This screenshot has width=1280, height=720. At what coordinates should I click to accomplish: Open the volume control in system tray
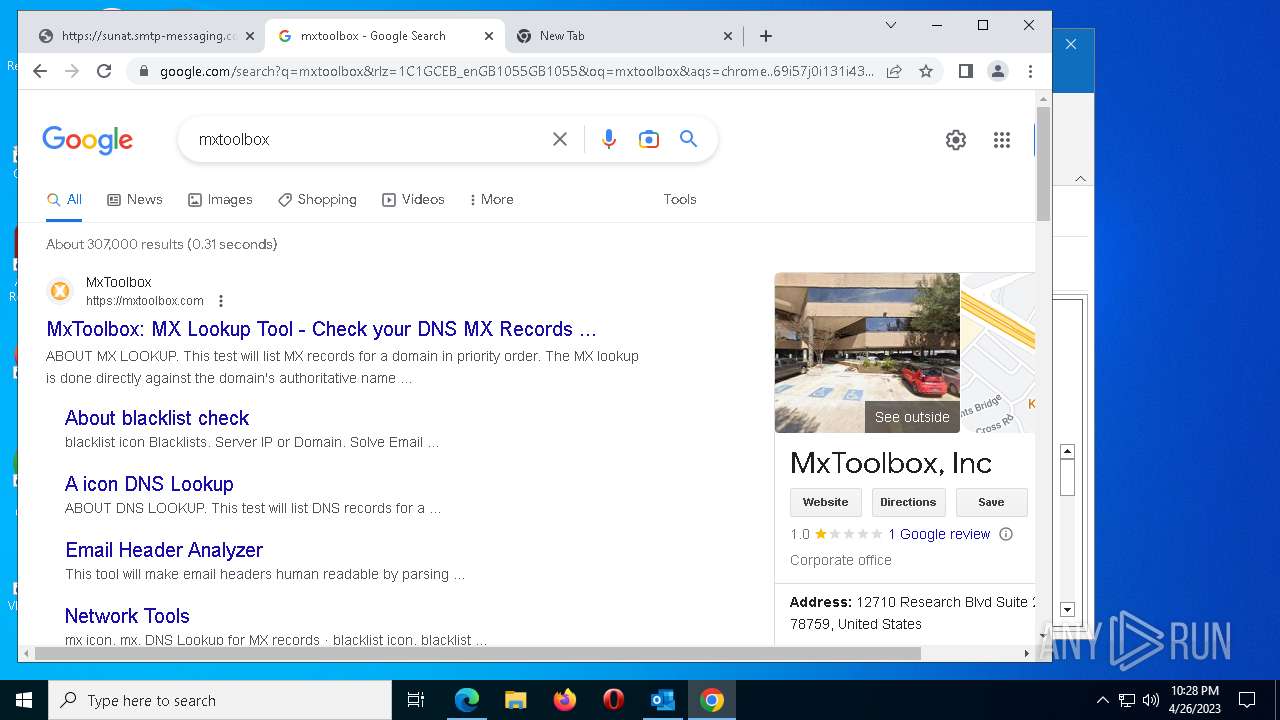click(x=1151, y=700)
